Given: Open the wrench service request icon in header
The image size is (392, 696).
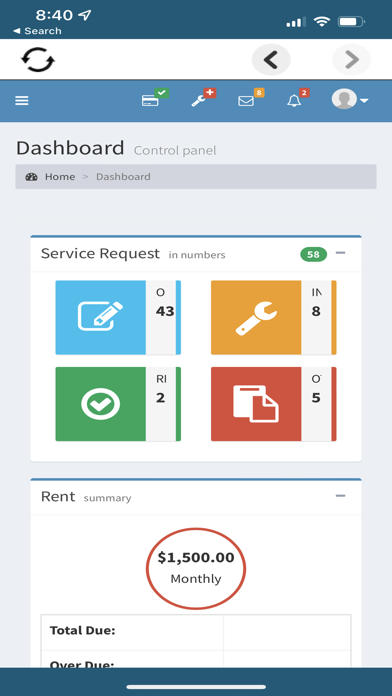Looking at the screenshot, I should pos(203,98).
